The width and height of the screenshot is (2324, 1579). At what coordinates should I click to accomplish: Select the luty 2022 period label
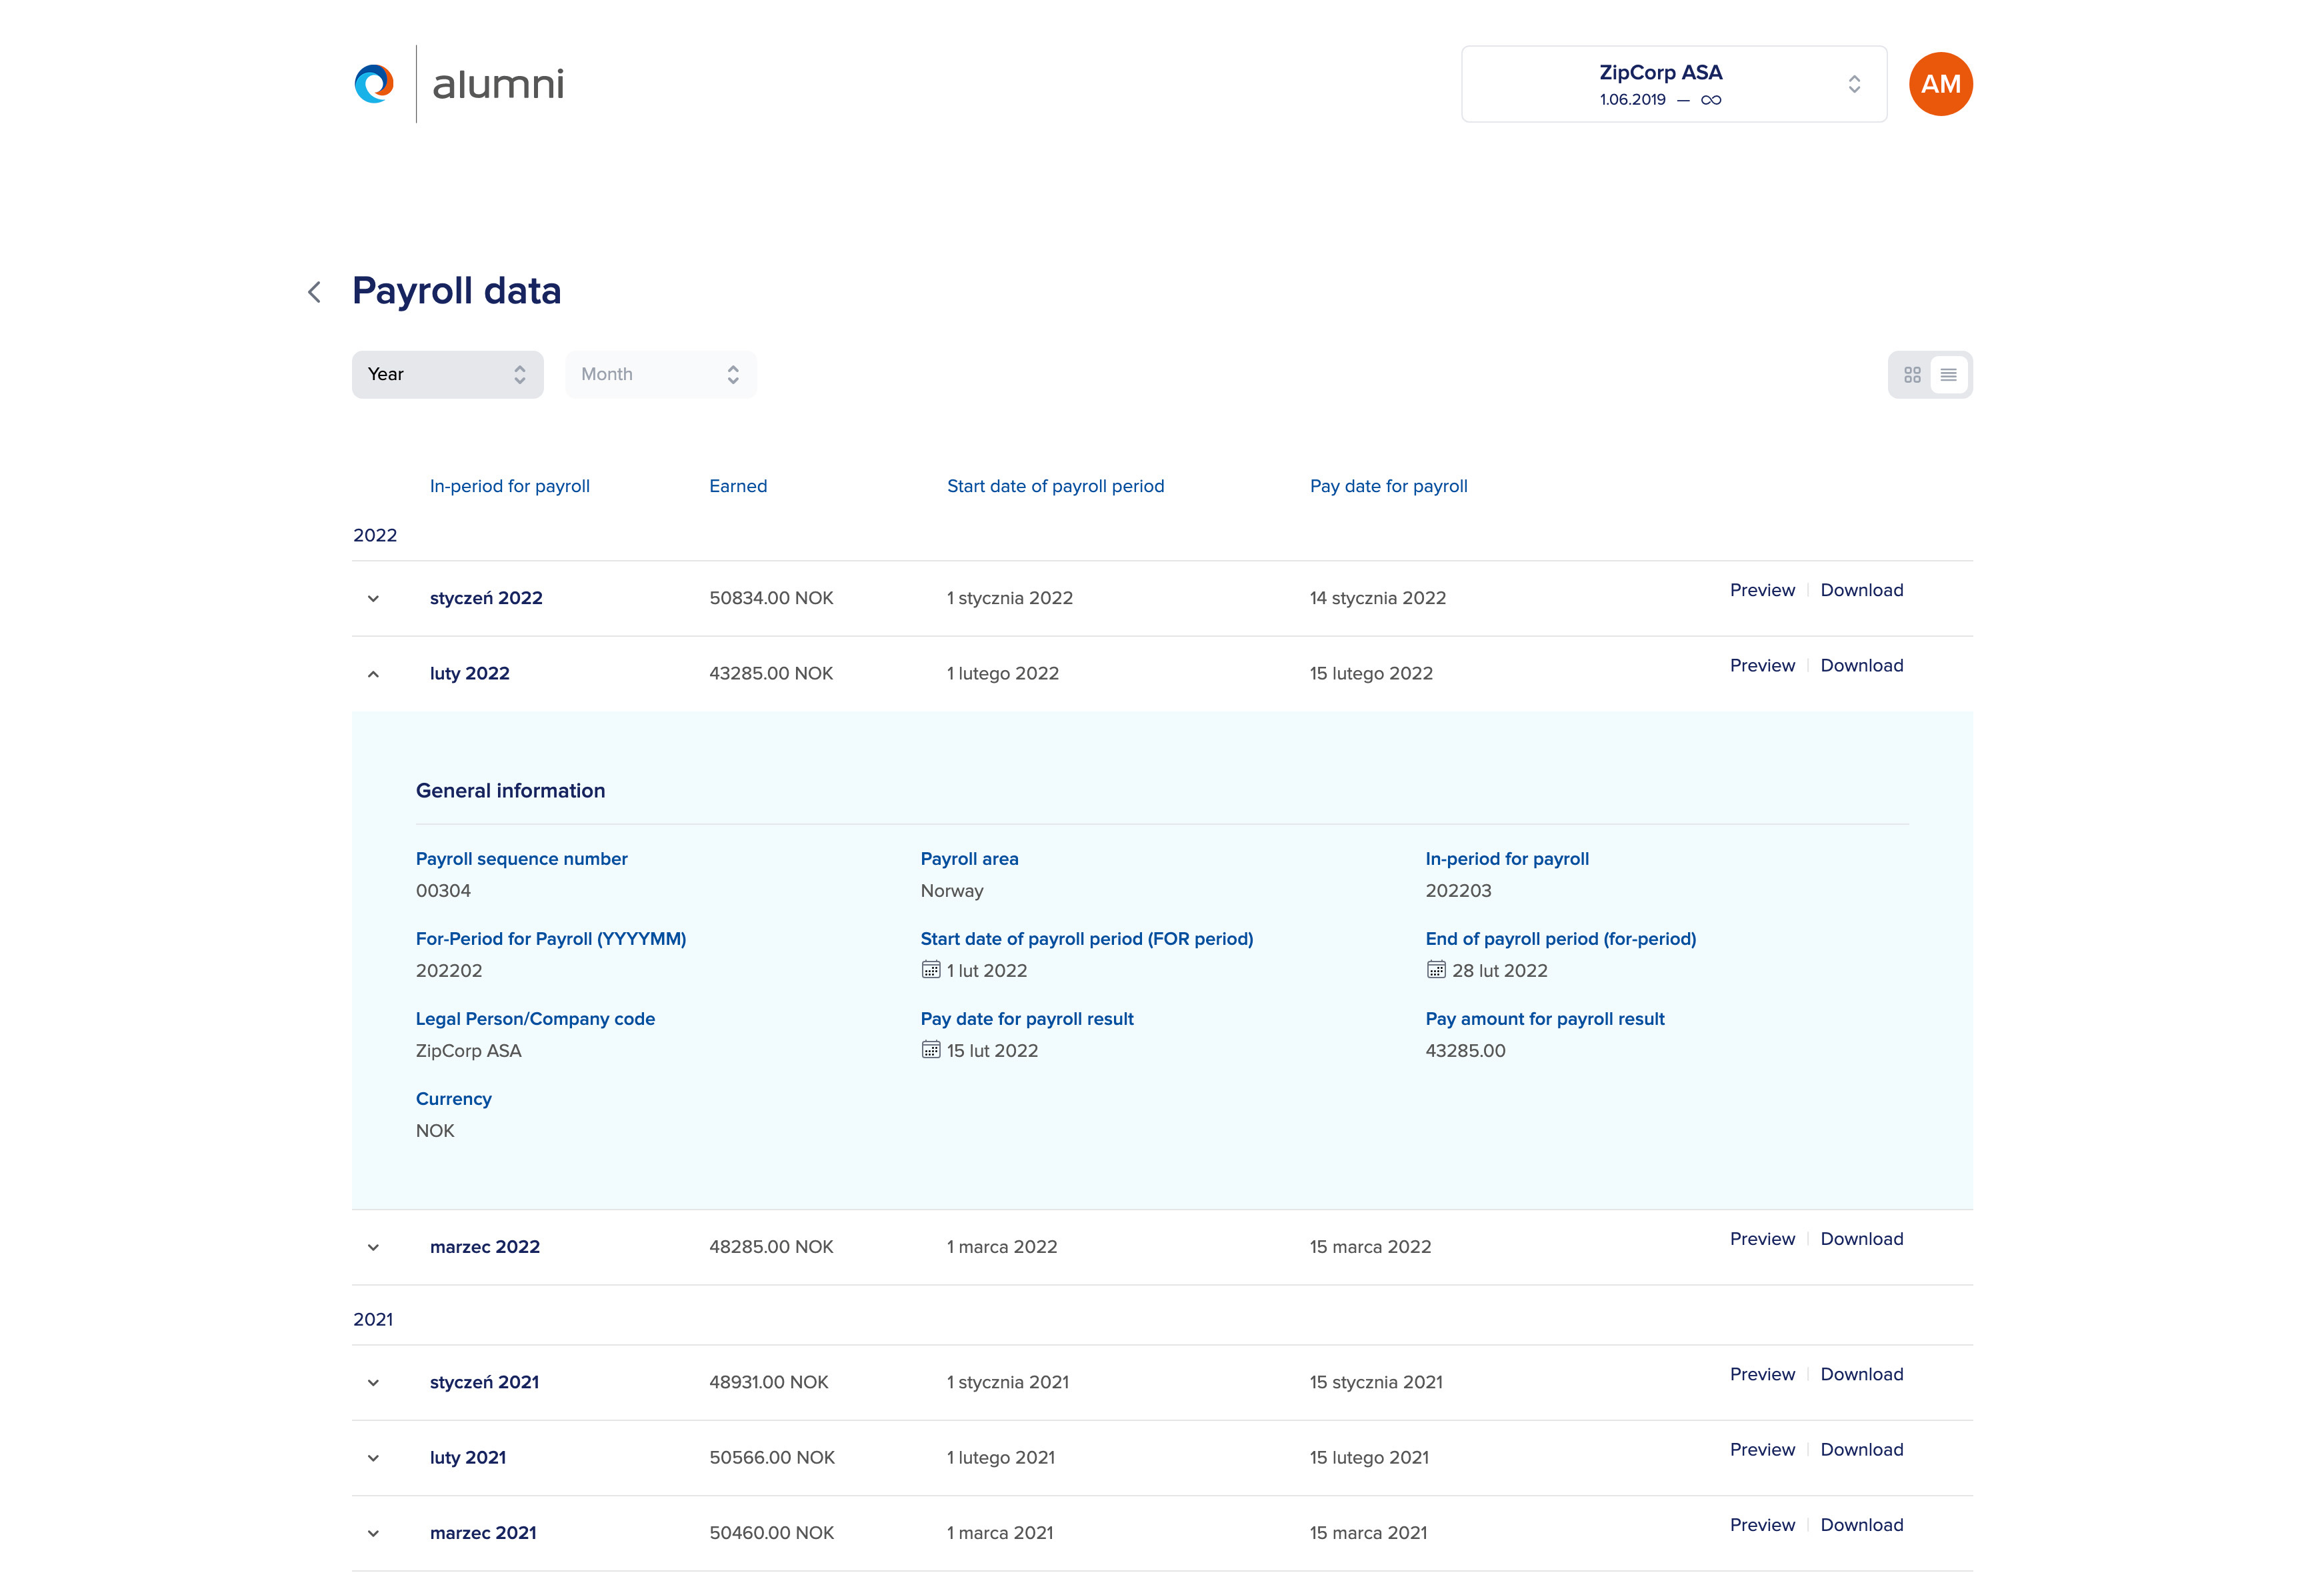469,673
